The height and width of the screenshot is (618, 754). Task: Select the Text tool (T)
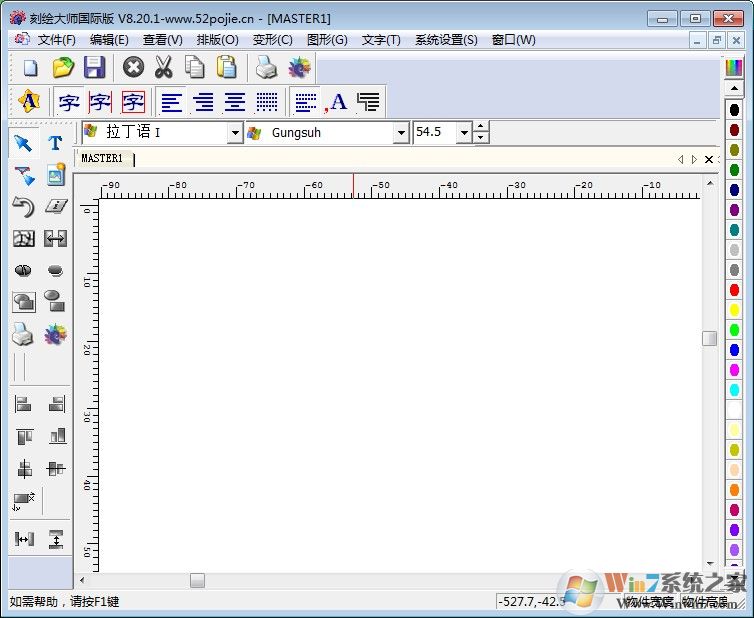[55, 143]
